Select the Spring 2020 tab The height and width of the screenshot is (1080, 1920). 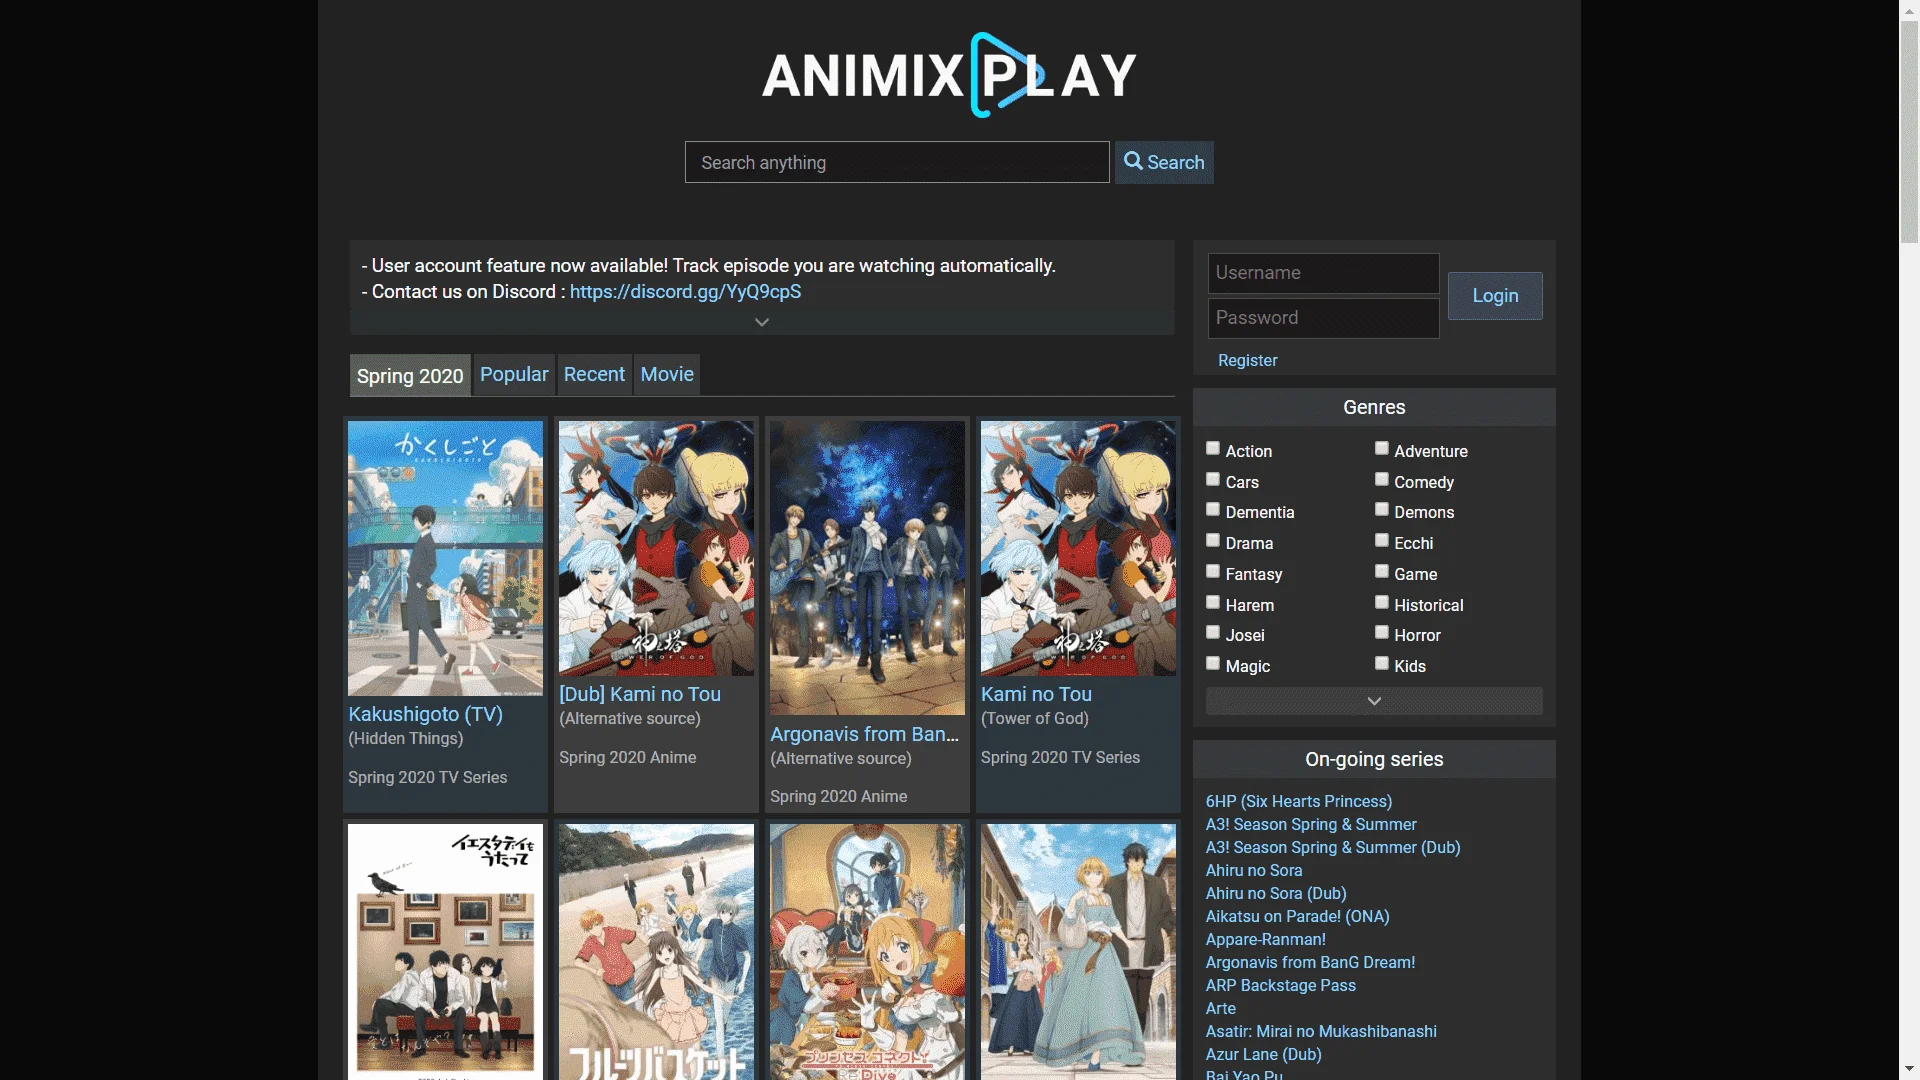tap(410, 376)
